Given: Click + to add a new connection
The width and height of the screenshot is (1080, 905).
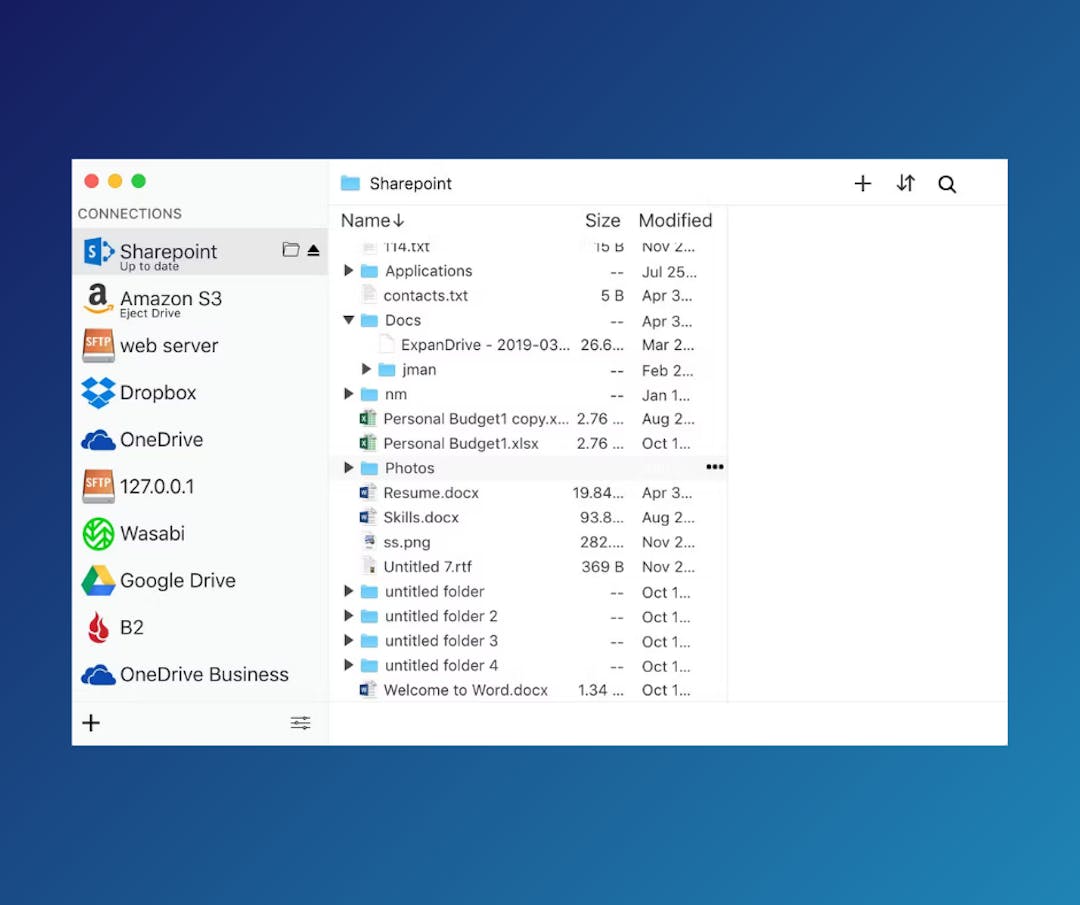Looking at the screenshot, I should pyautogui.click(x=91, y=722).
